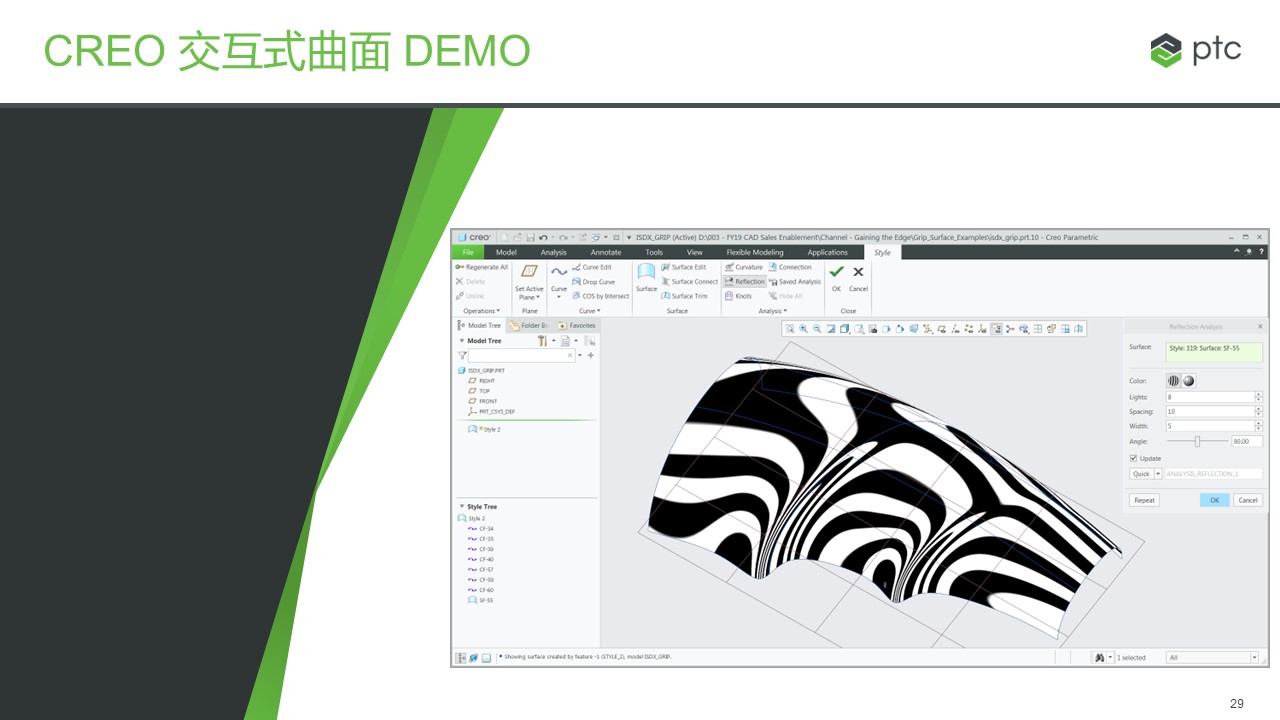The width and height of the screenshot is (1280, 720).
Task: Expand the Curve group dropdown
Action: pos(590,311)
